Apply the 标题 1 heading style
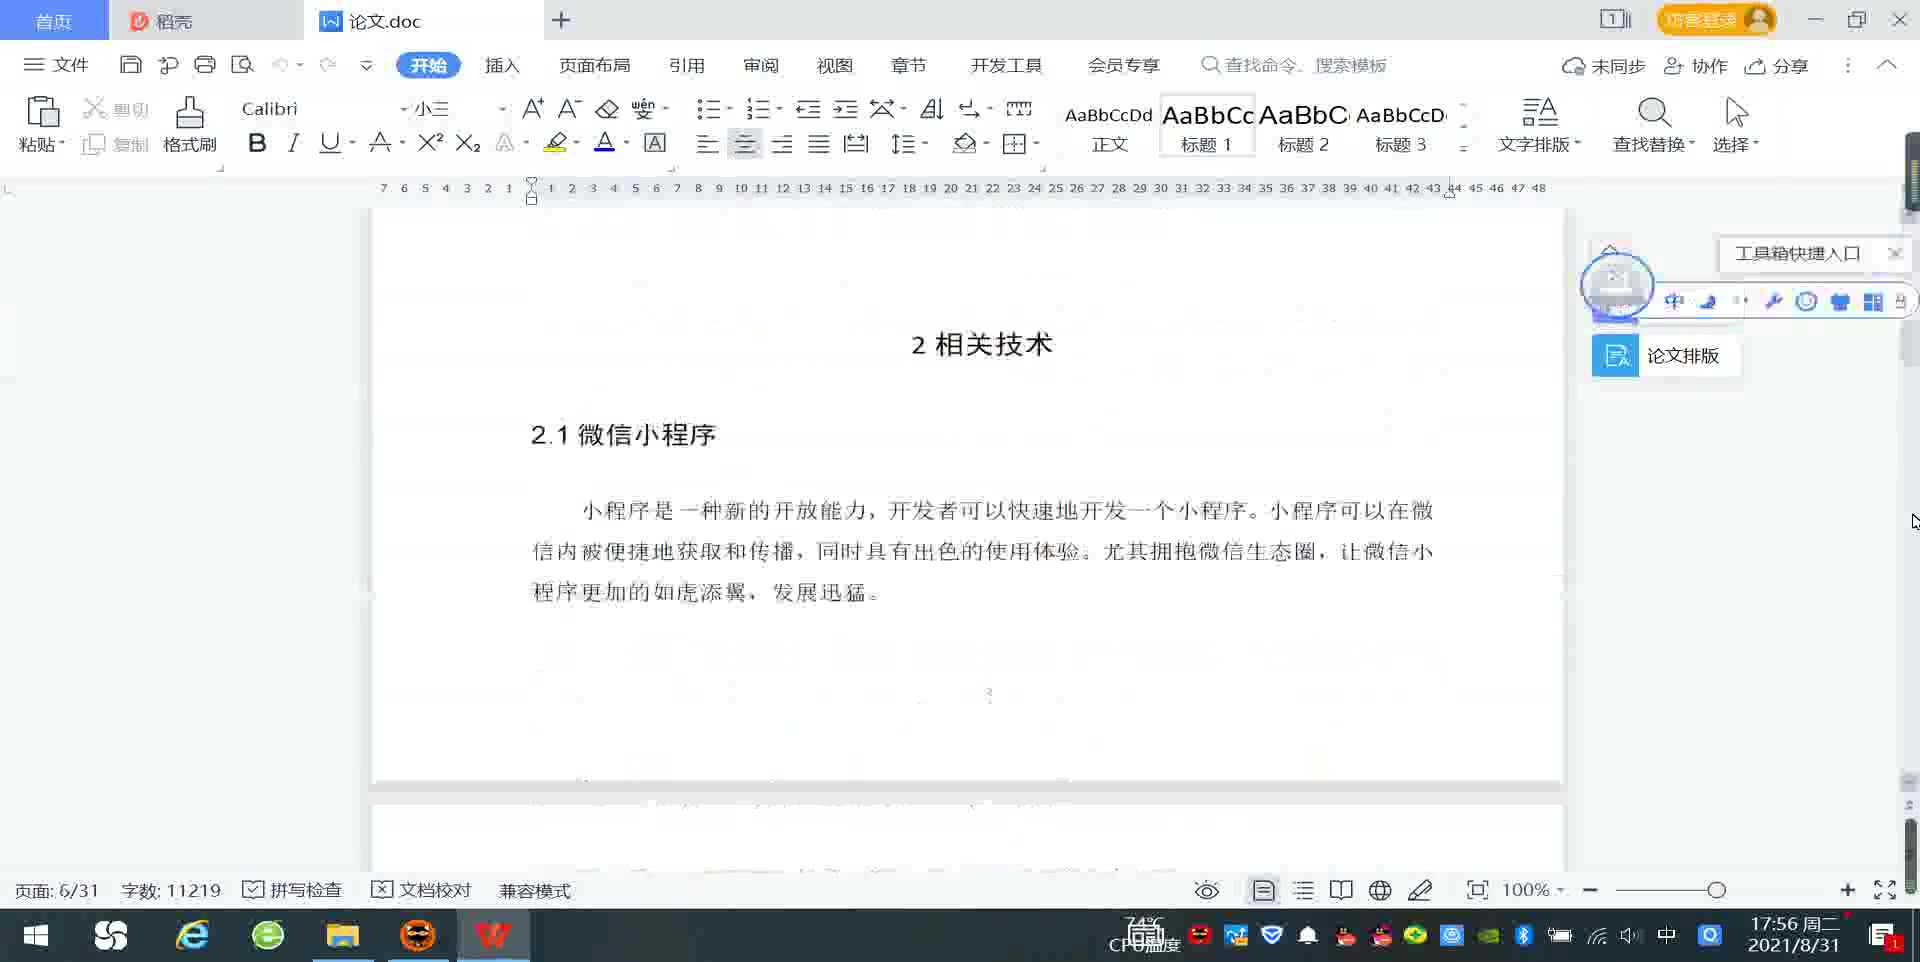Screen dimensions: 1920x962 pos(1207,126)
